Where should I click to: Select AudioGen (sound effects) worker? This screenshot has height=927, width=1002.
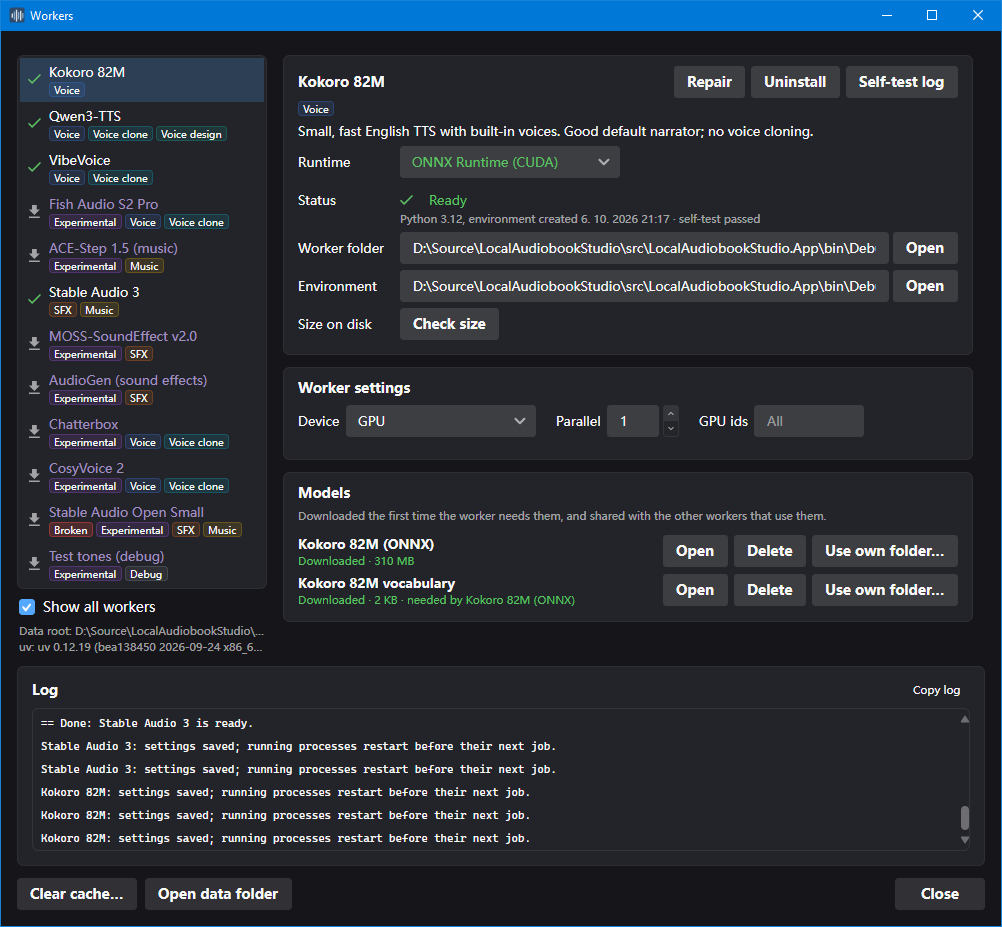click(142, 388)
